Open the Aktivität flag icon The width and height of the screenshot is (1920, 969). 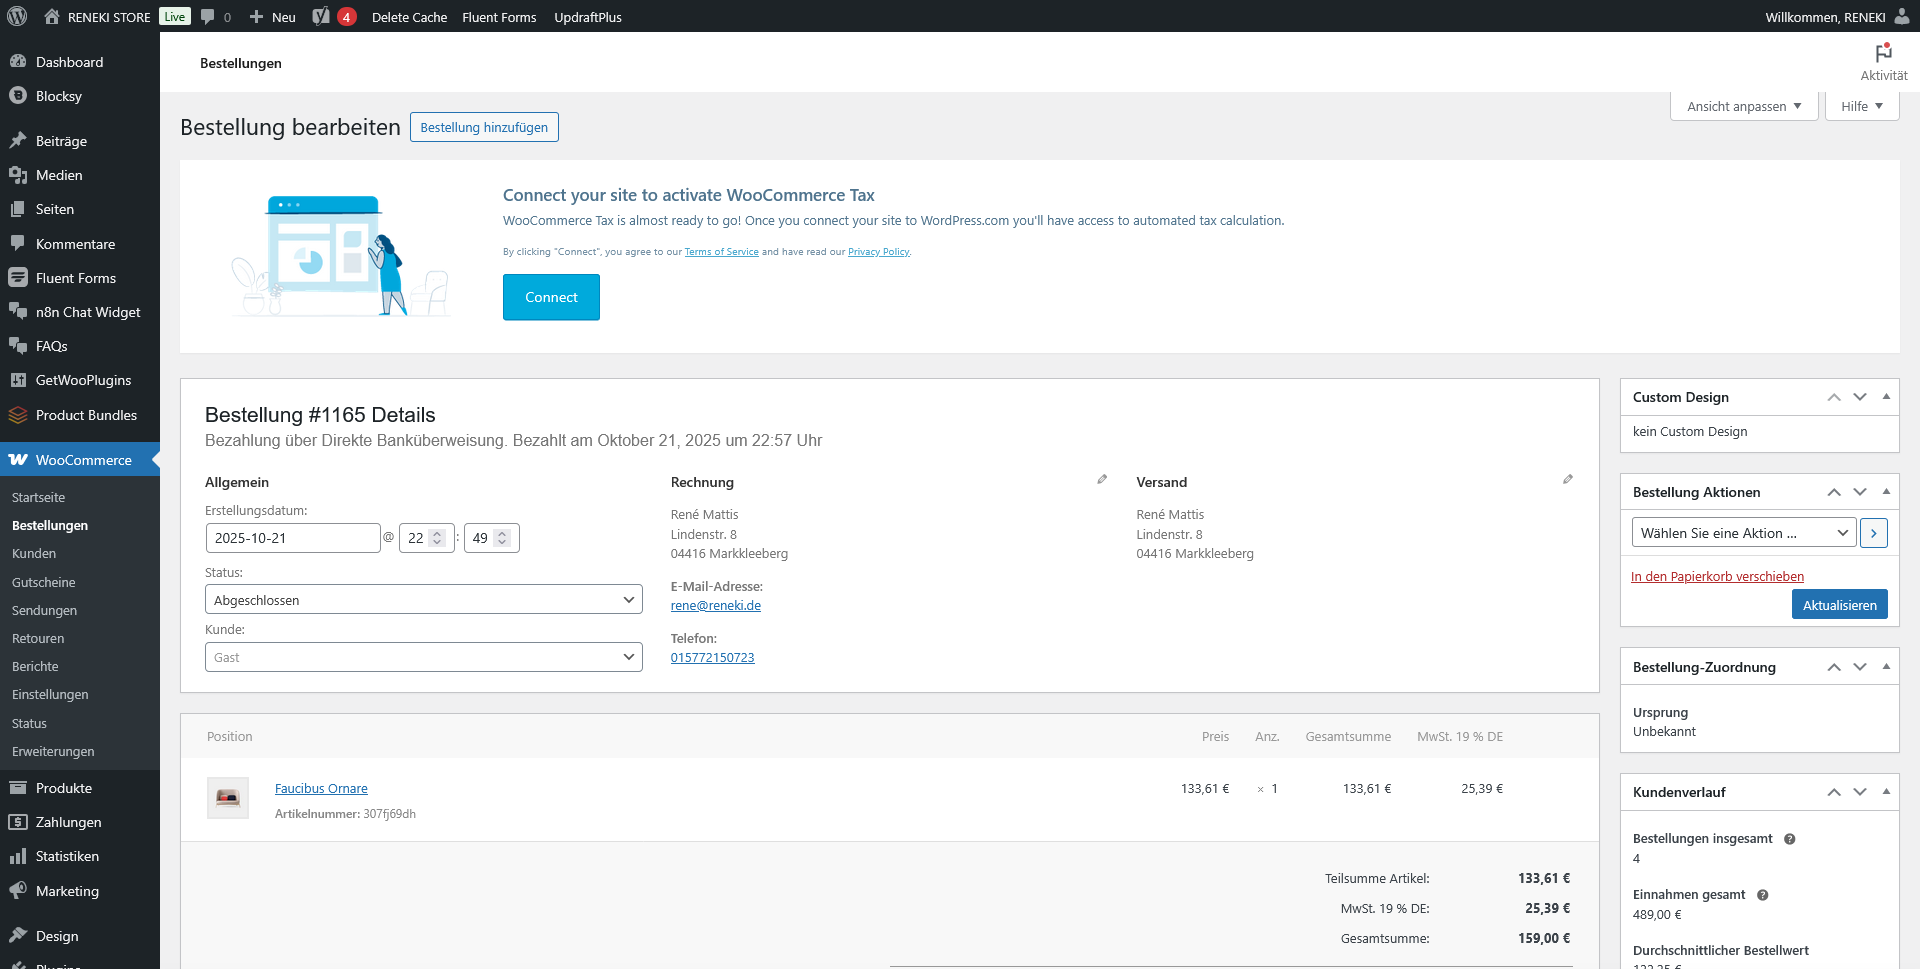pyautogui.click(x=1883, y=53)
